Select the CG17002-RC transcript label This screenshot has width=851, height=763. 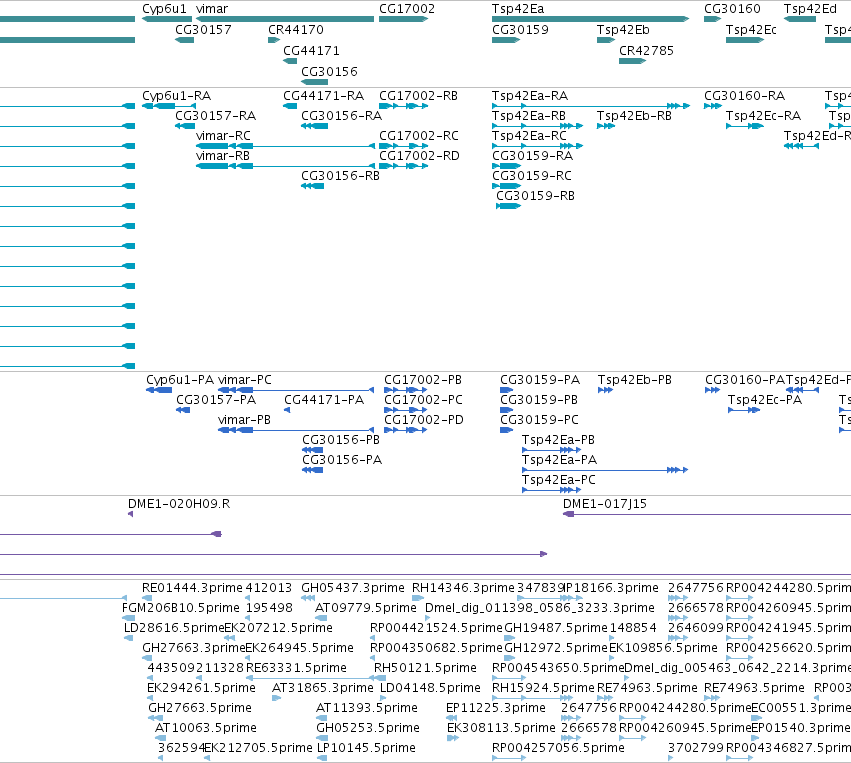[x=418, y=136]
